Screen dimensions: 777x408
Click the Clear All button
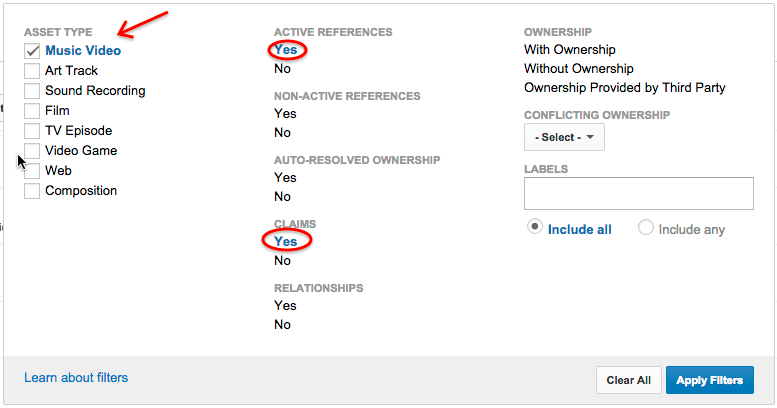[x=628, y=380]
